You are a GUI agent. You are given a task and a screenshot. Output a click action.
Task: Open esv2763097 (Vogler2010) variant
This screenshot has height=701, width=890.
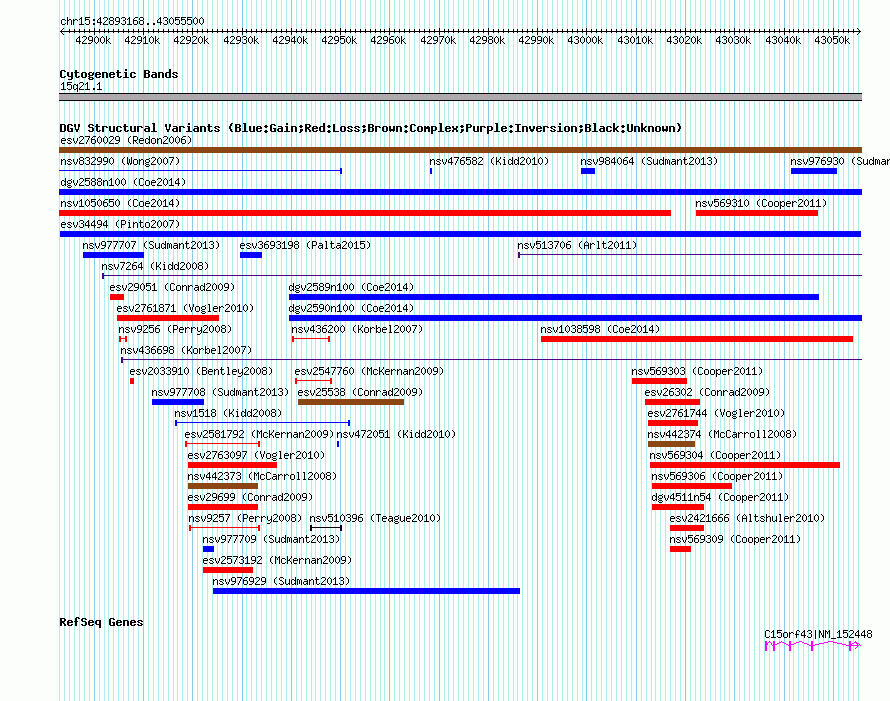[232, 465]
